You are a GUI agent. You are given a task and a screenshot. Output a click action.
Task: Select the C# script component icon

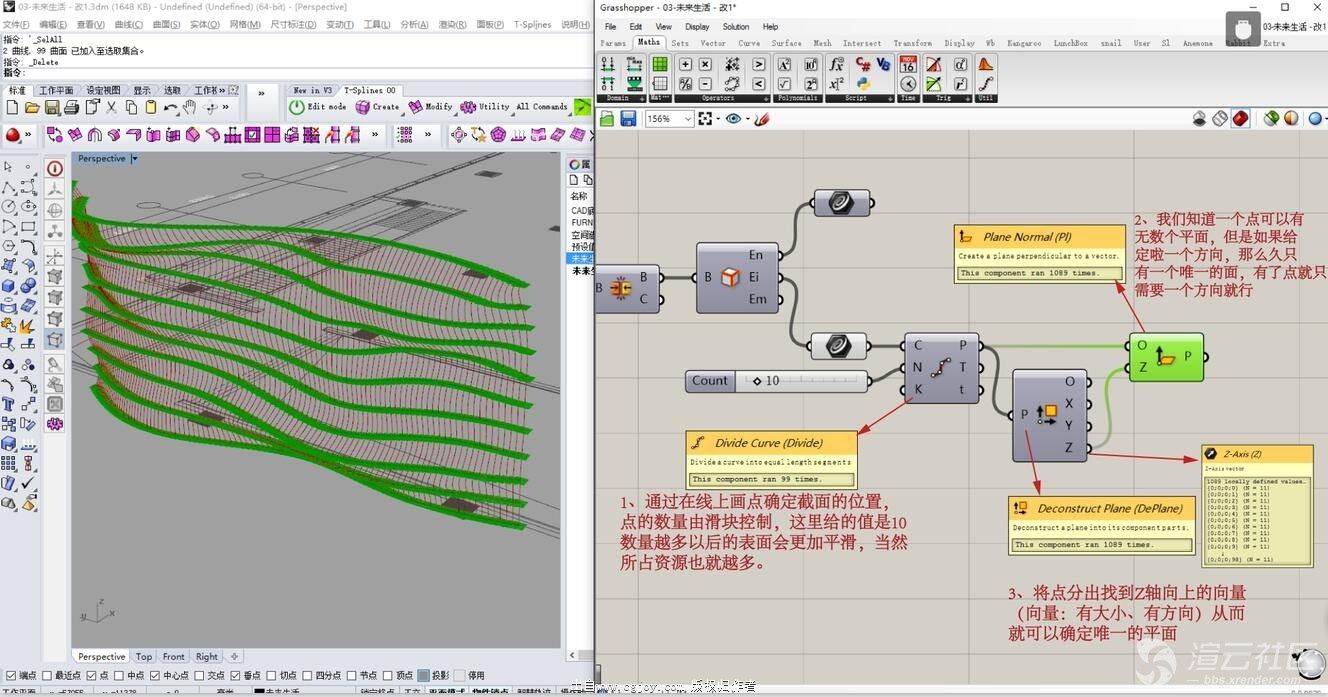tap(863, 64)
